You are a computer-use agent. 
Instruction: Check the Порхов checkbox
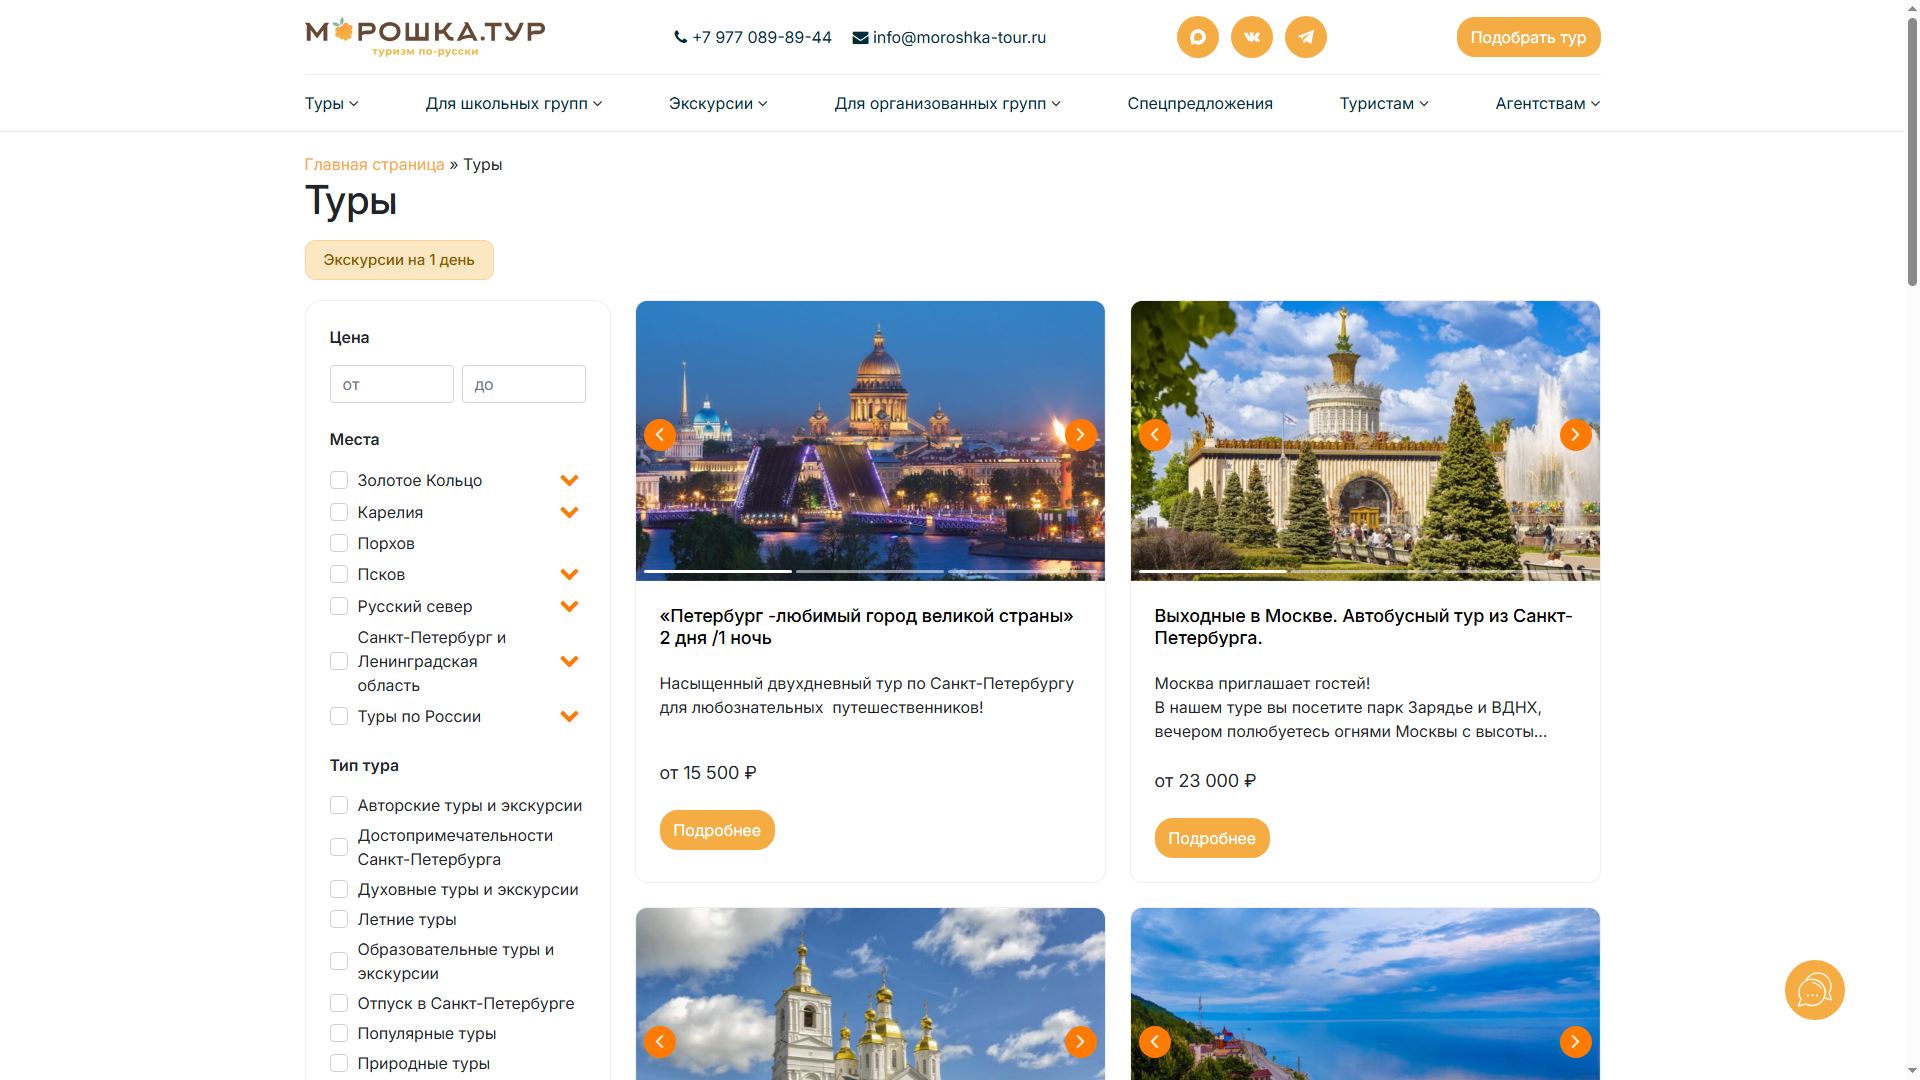pyautogui.click(x=339, y=543)
